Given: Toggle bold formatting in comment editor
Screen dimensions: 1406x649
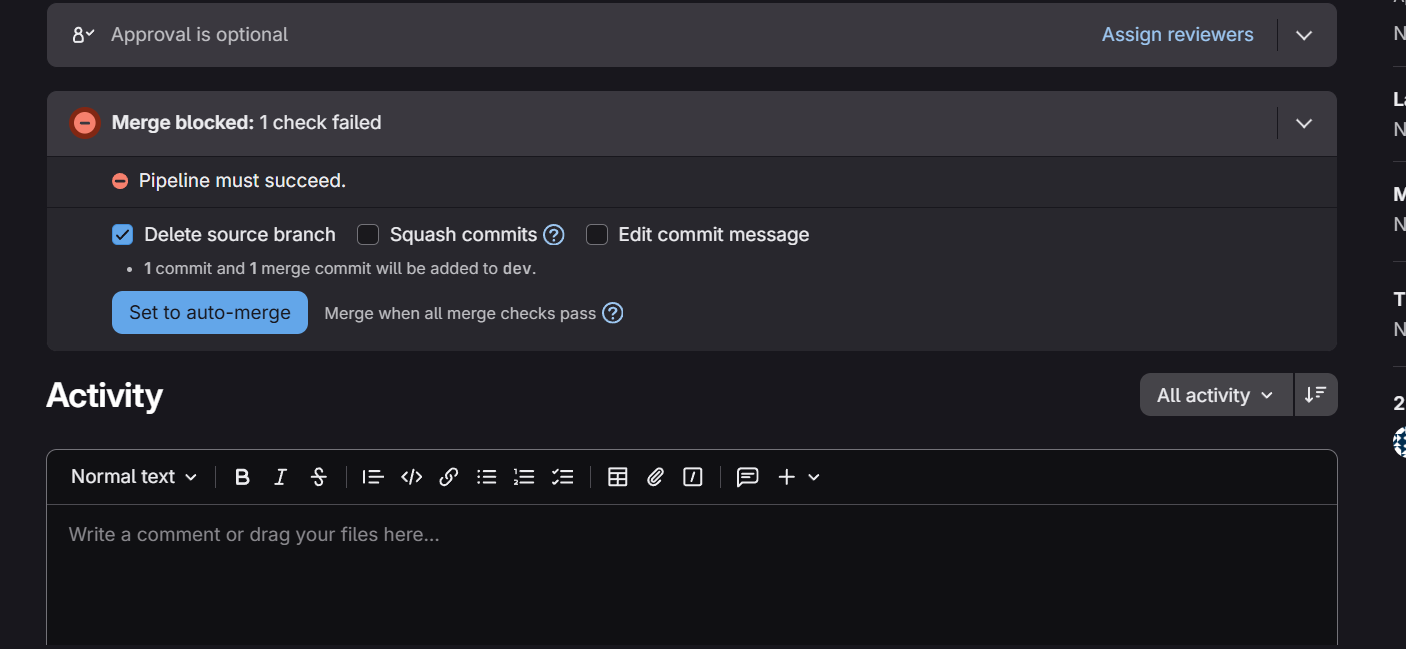Looking at the screenshot, I should tap(242, 477).
